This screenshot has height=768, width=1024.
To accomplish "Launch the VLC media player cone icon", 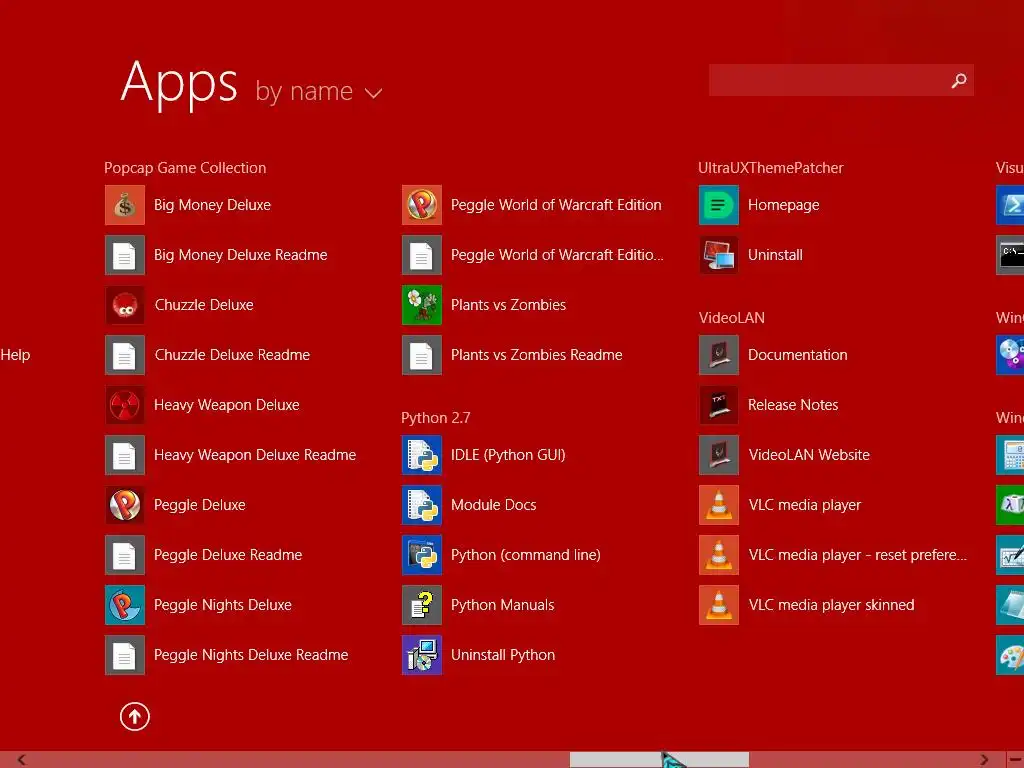I will (x=719, y=505).
